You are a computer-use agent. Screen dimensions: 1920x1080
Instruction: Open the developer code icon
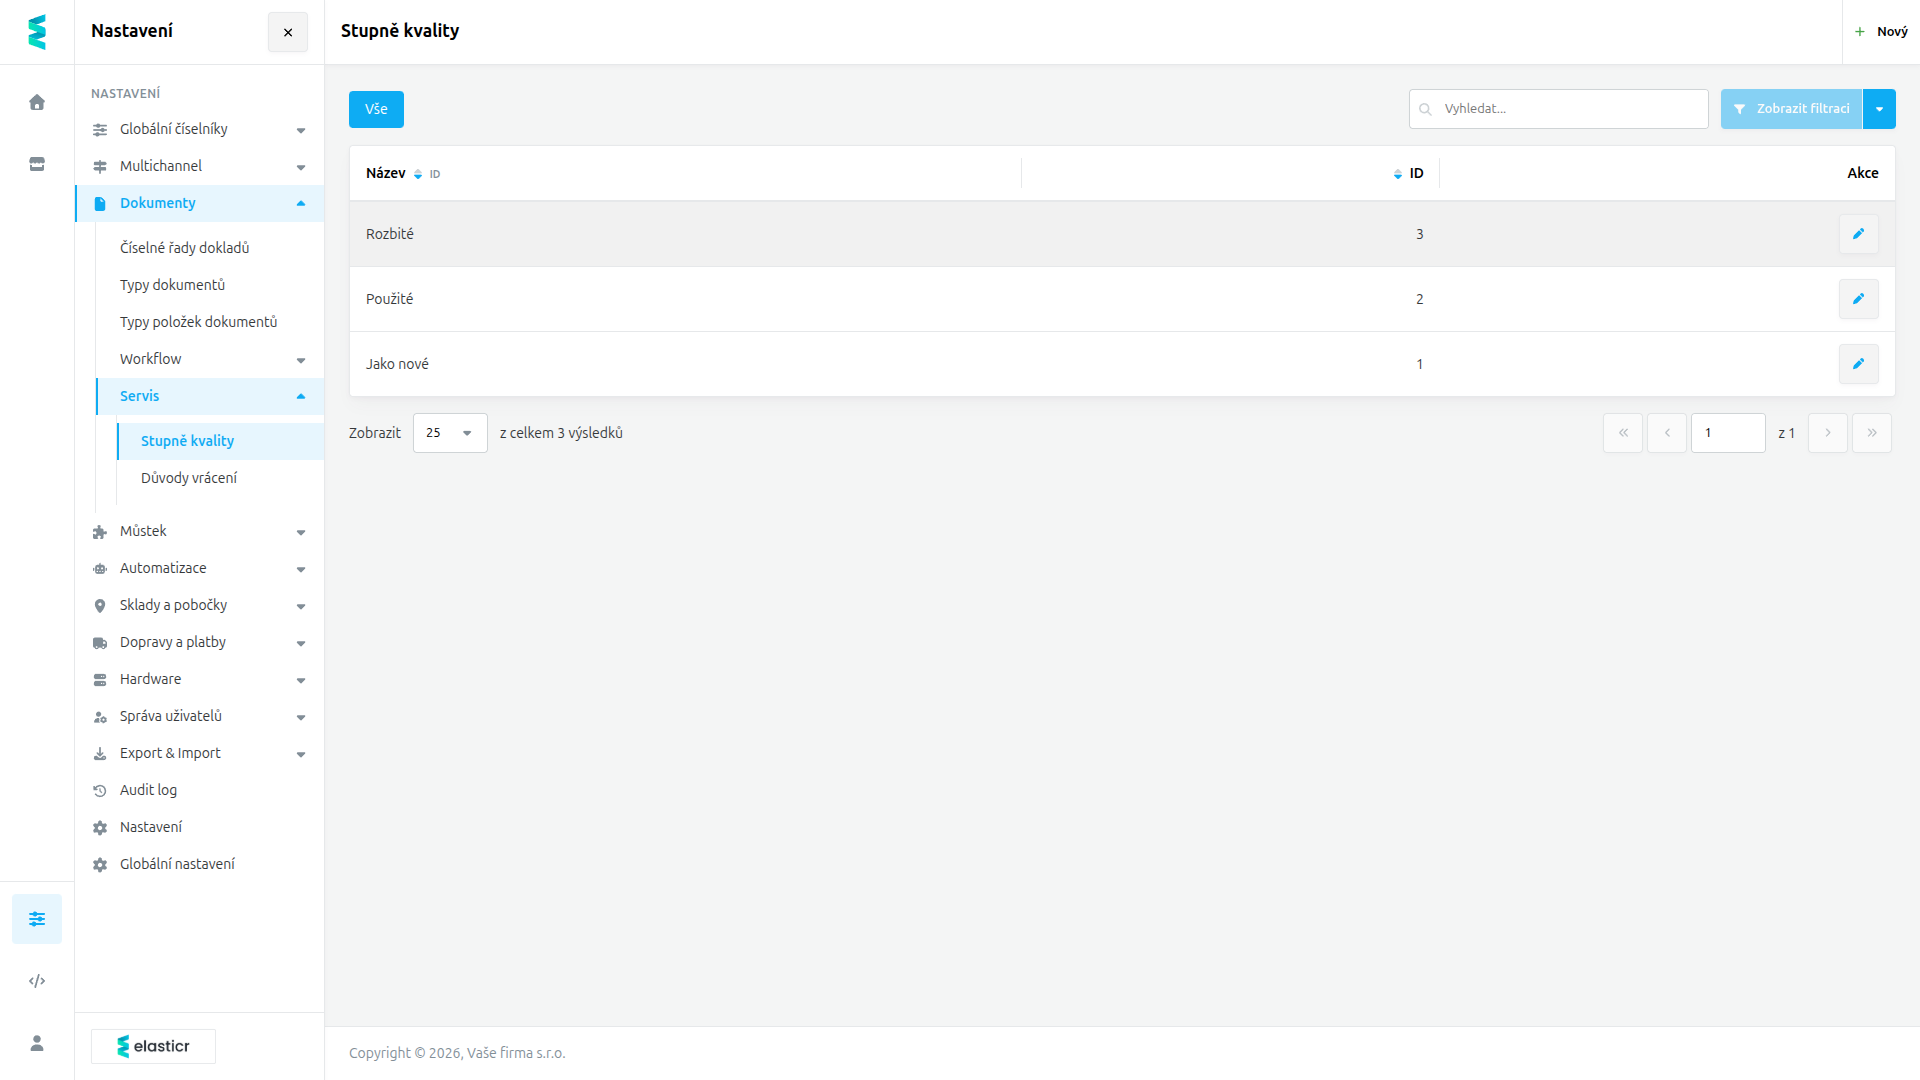pos(37,981)
